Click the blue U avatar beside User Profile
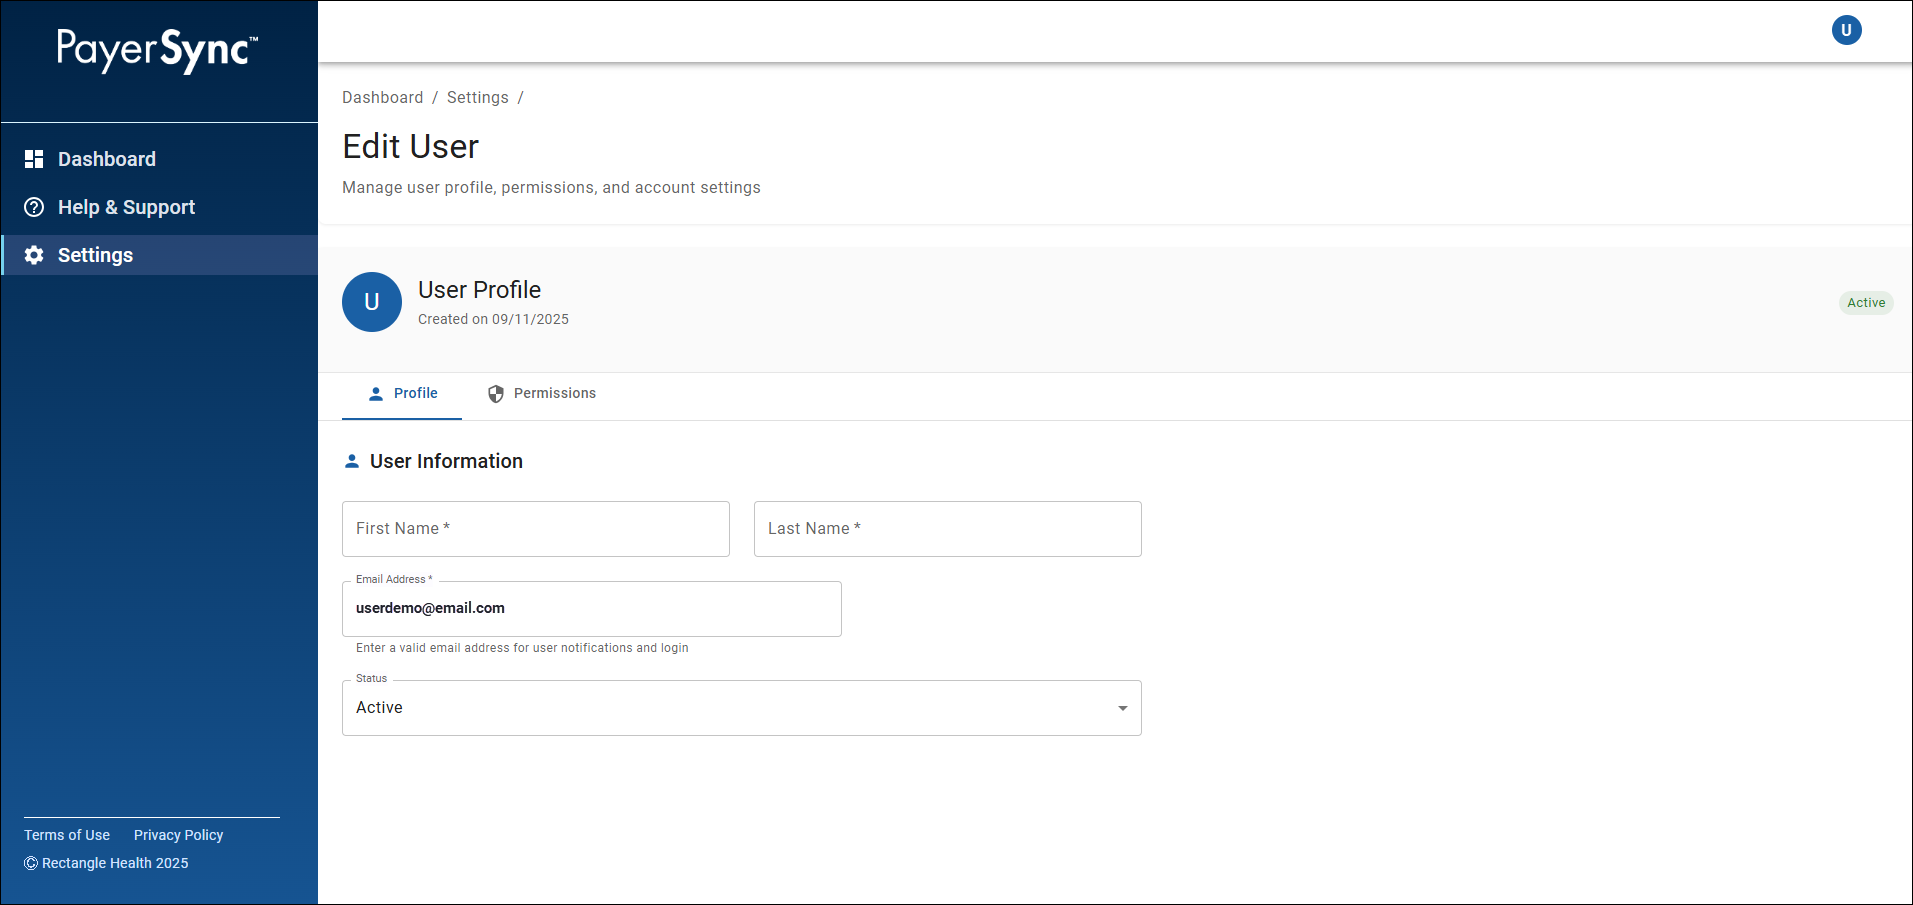The image size is (1913, 905). tap(371, 302)
